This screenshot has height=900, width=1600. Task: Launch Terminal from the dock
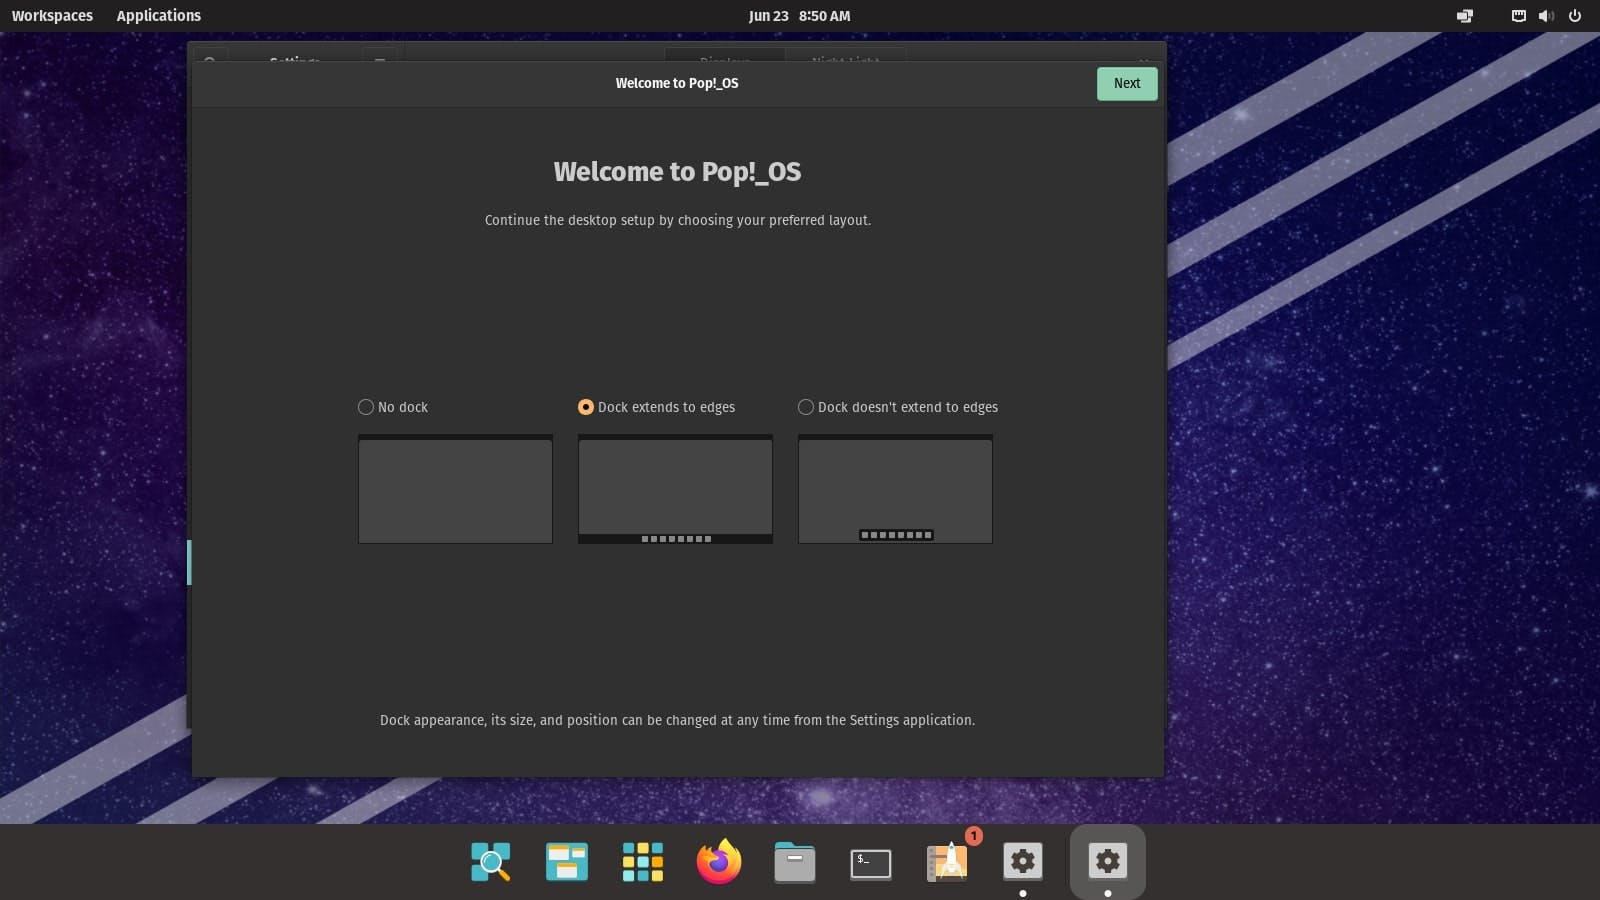point(870,863)
